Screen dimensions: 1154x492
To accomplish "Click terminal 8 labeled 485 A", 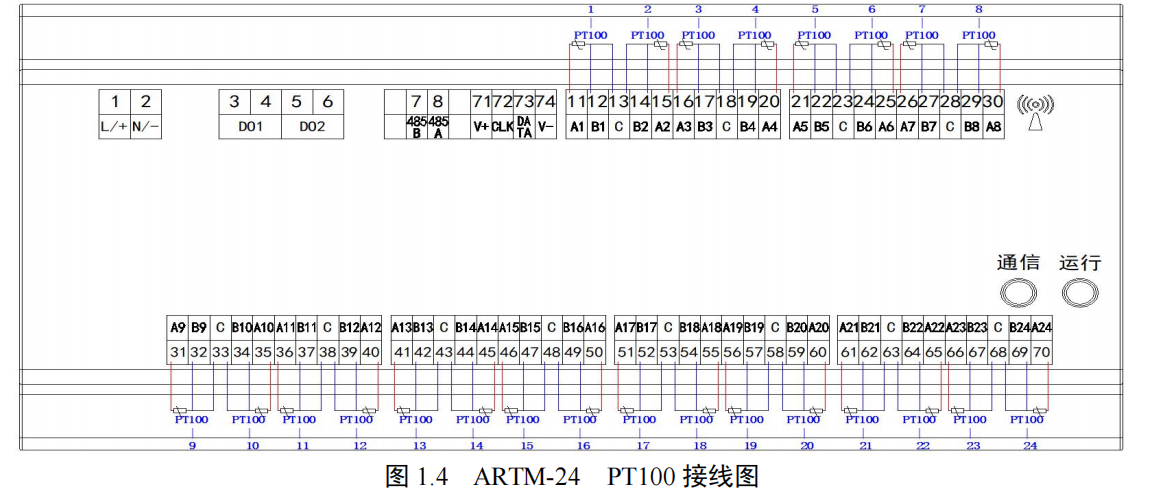I will pyautogui.click(x=437, y=114).
